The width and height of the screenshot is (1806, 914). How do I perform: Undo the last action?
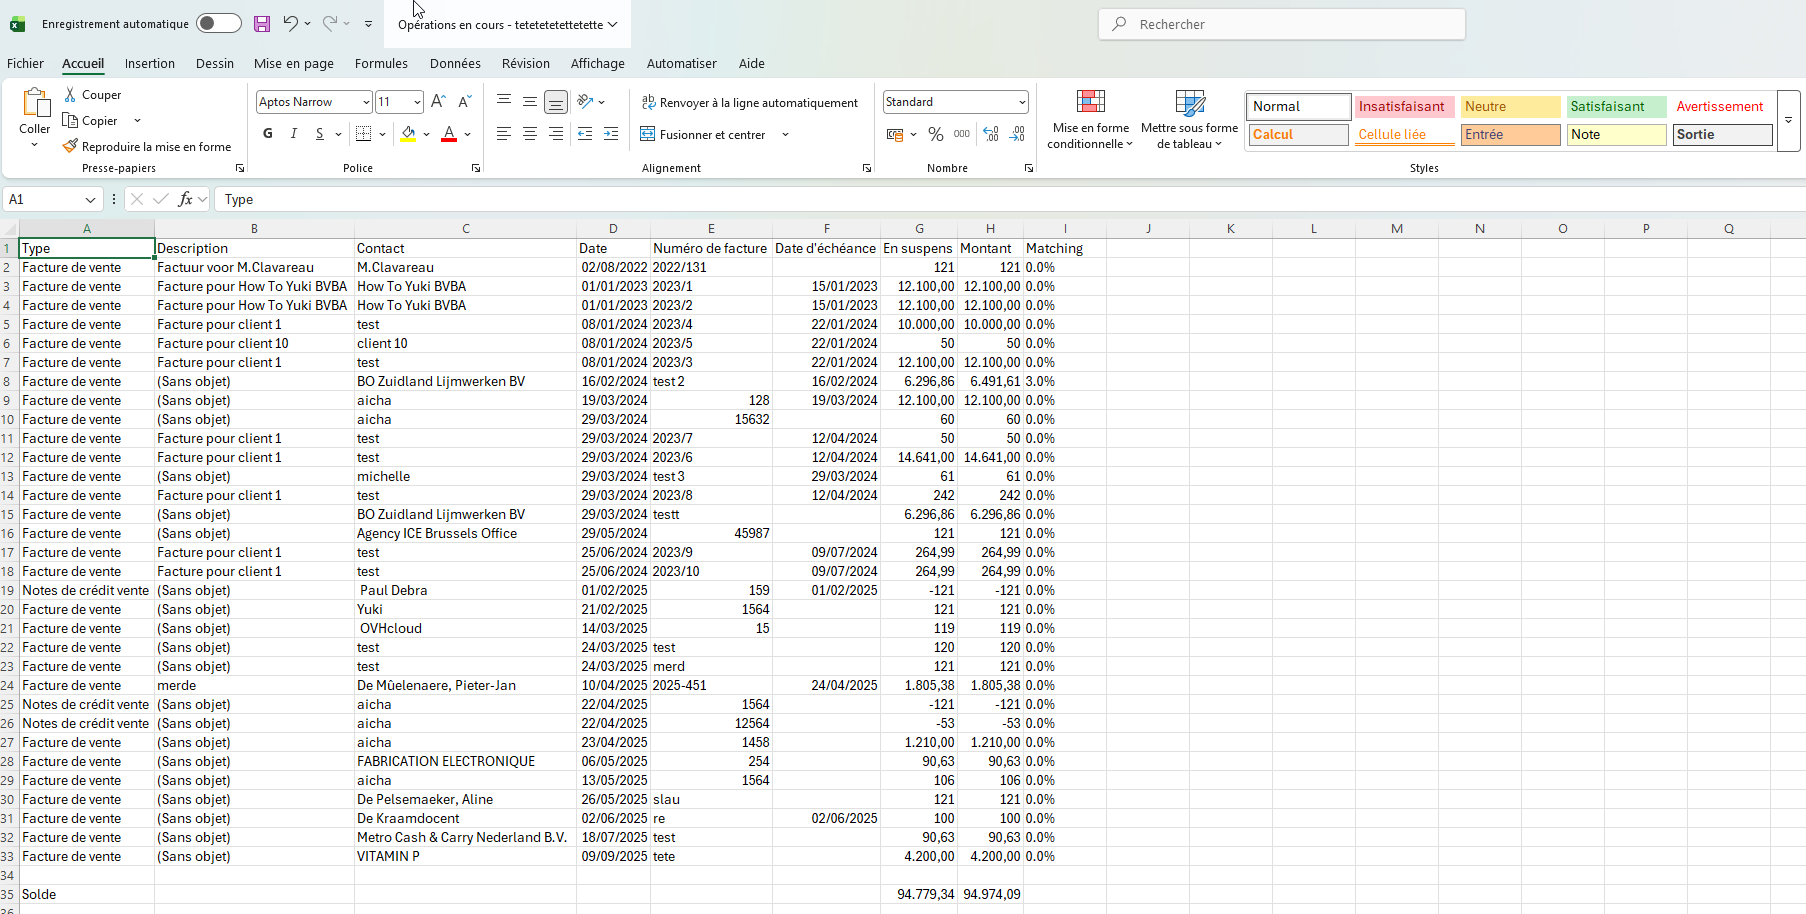[290, 24]
